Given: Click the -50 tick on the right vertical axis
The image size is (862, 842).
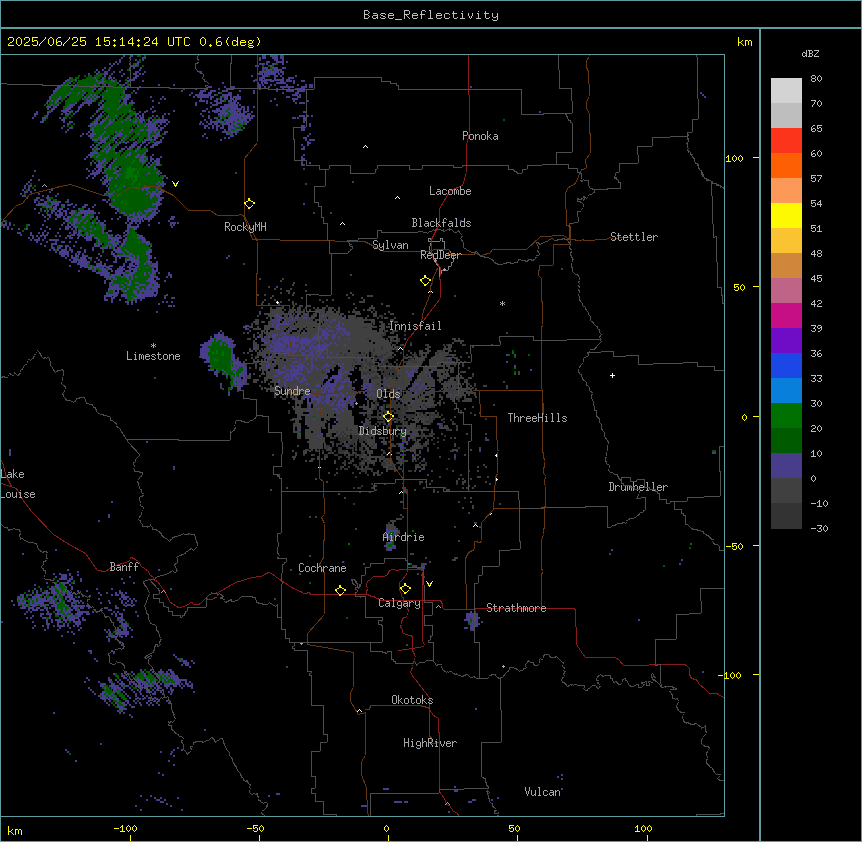Looking at the screenshot, I should click(x=734, y=546).
